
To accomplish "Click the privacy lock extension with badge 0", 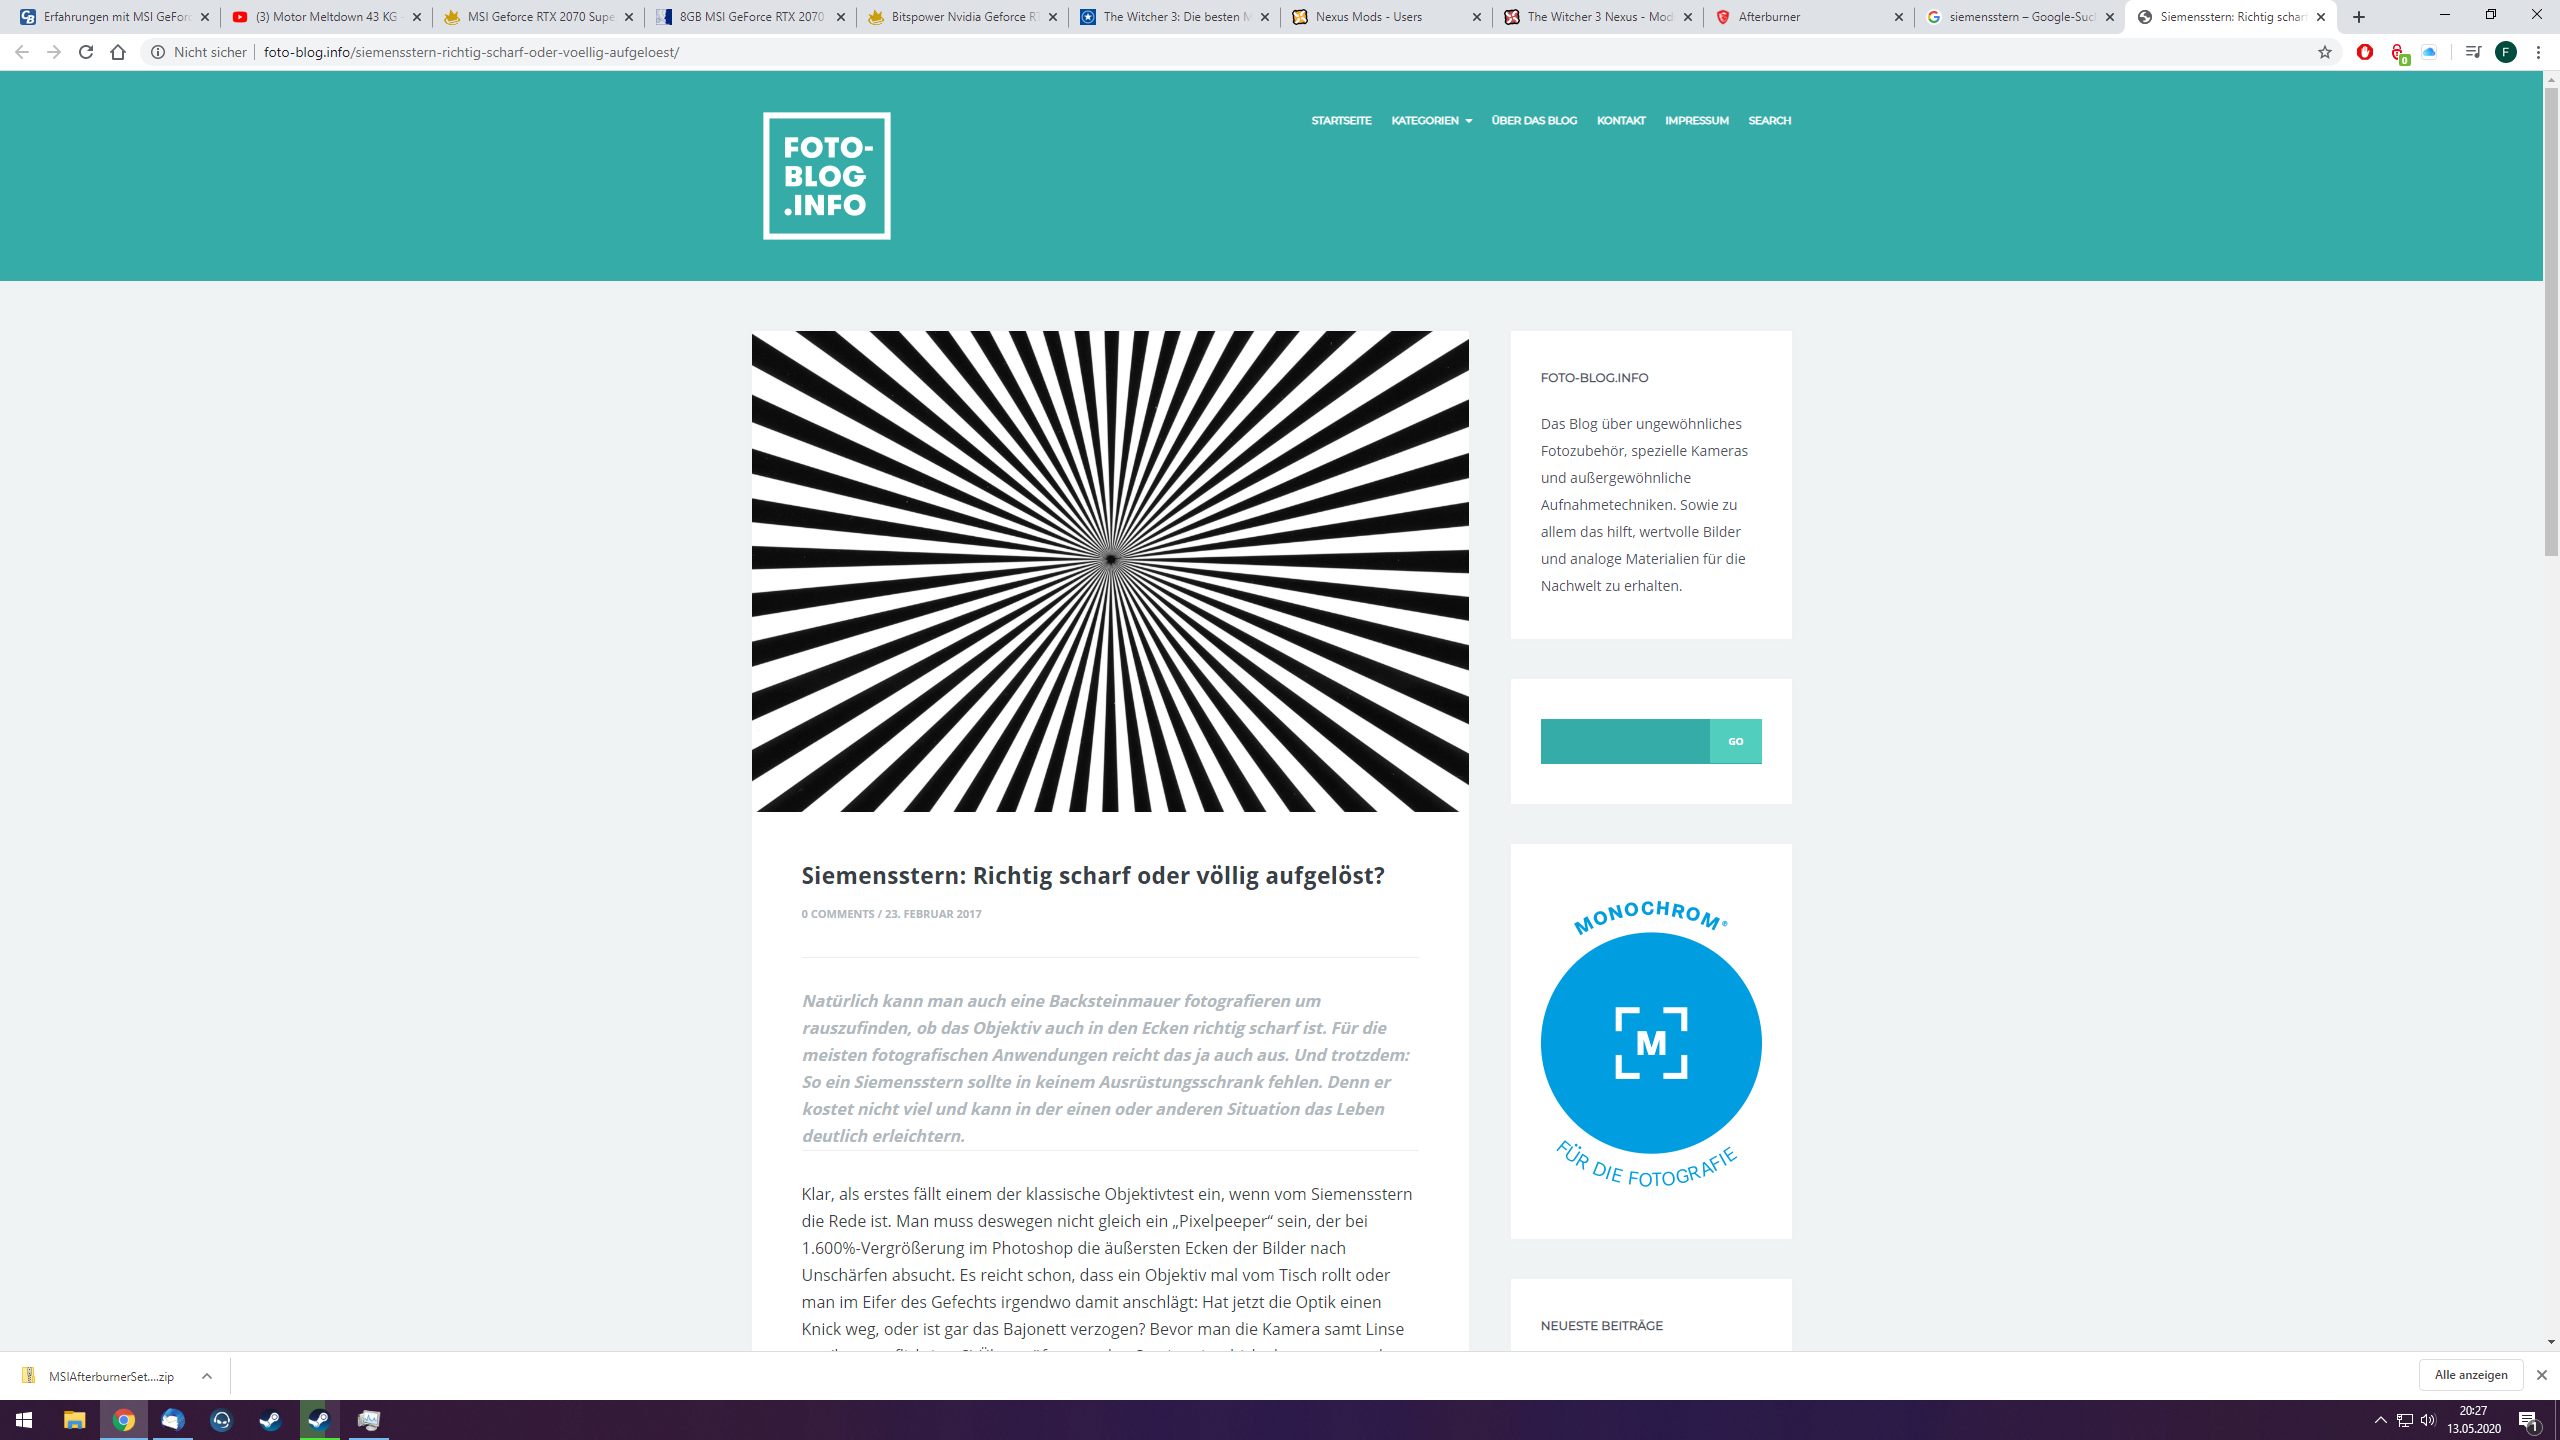I will pyautogui.click(x=2399, y=51).
